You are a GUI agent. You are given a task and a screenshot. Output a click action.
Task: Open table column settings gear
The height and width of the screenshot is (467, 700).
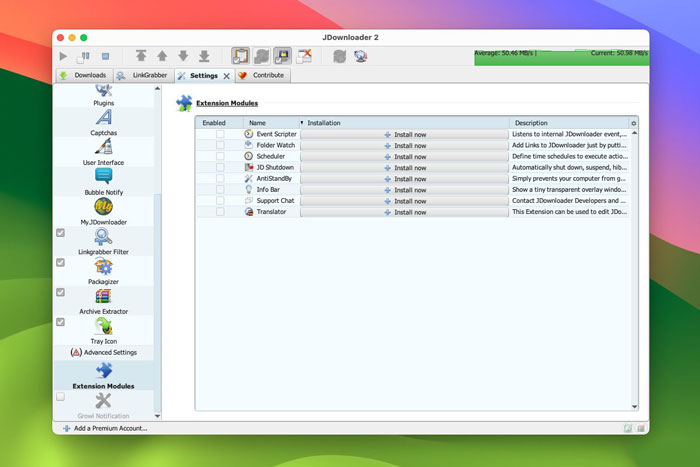tap(633, 123)
